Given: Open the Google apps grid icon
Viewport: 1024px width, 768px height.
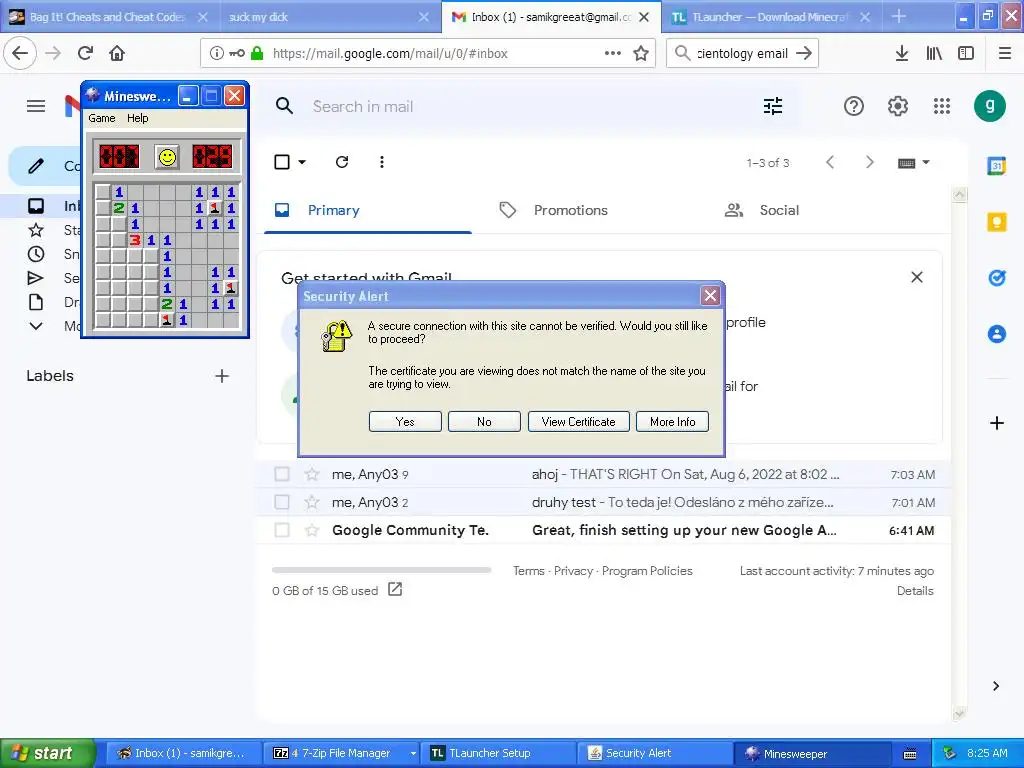Looking at the screenshot, I should point(942,106).
